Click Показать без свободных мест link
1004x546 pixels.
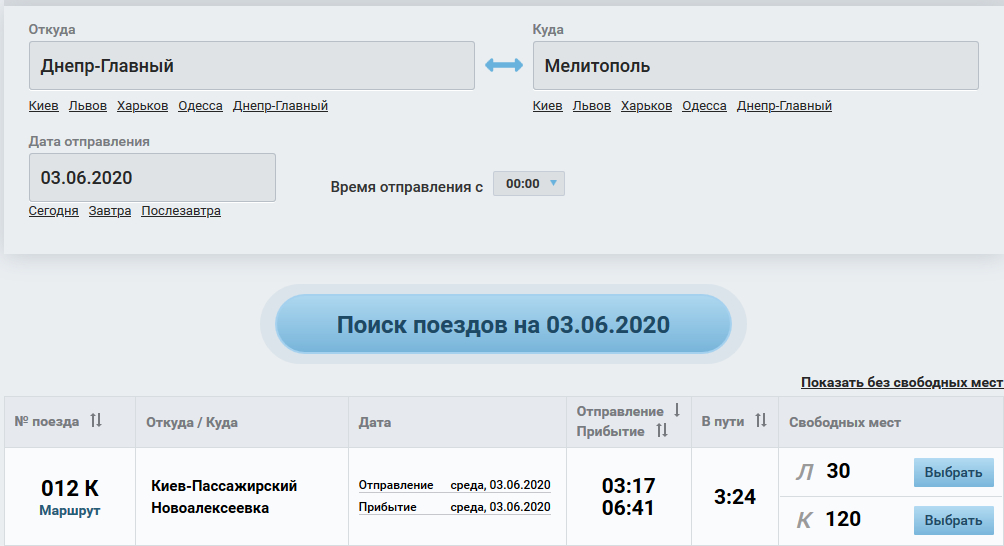pyautogui.click(x=902, y=382)
